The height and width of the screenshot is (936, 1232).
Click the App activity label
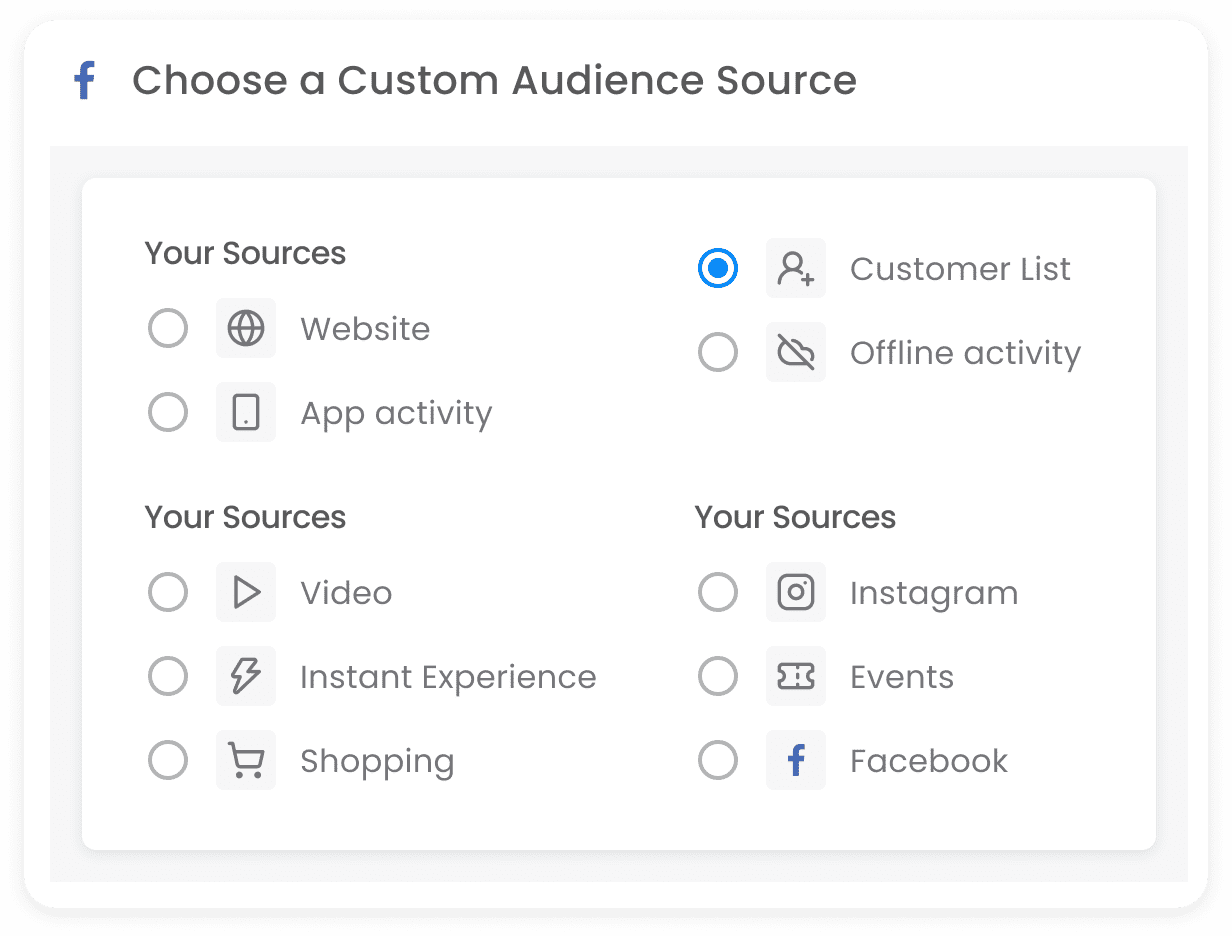tap(396, 414)
